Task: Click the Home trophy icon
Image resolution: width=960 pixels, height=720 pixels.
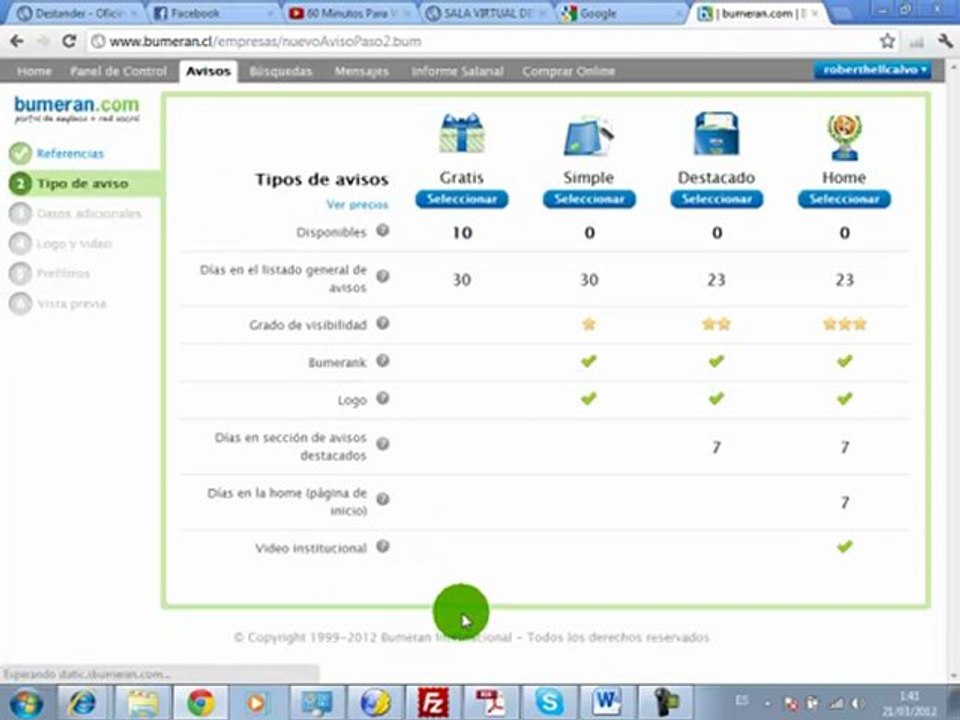Action: (844, 137)
